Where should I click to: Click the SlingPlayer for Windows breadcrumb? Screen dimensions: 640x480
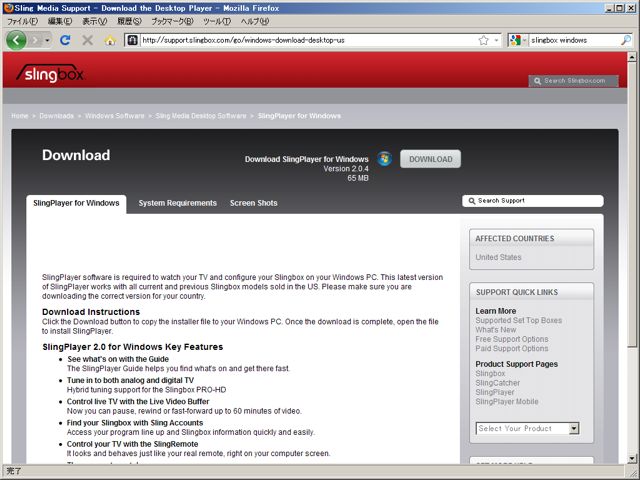point(299,116)
